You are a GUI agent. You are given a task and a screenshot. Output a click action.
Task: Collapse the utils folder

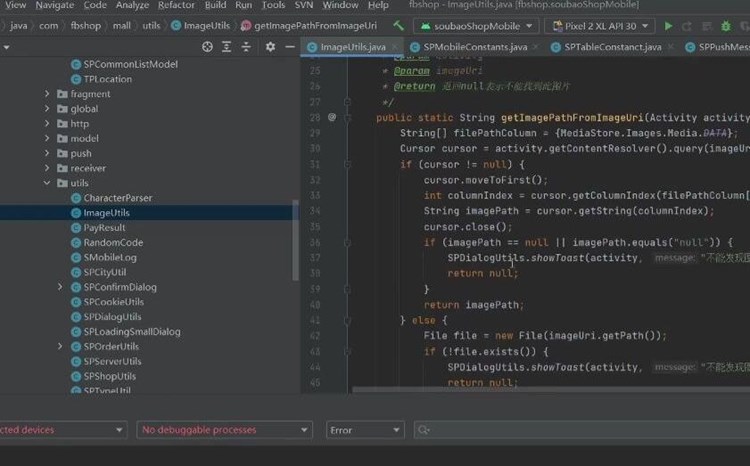point(47,183)
